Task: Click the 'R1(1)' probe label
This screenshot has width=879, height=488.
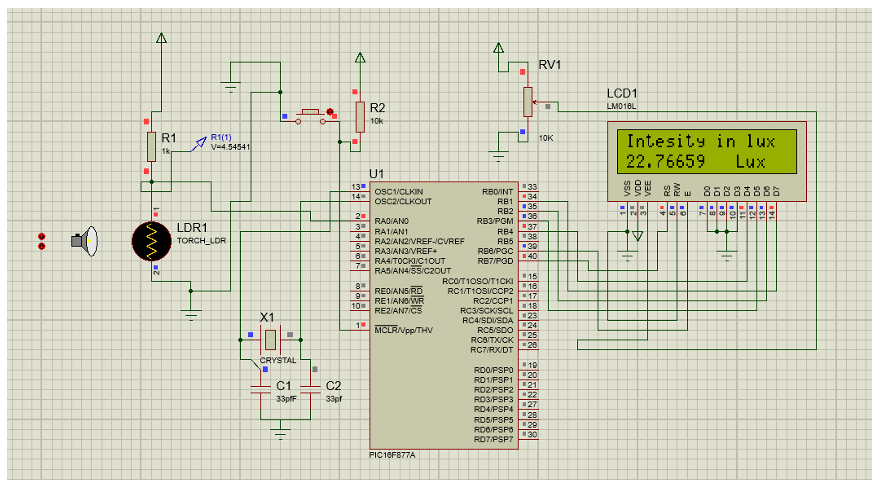Action: (x=221, y=137)
